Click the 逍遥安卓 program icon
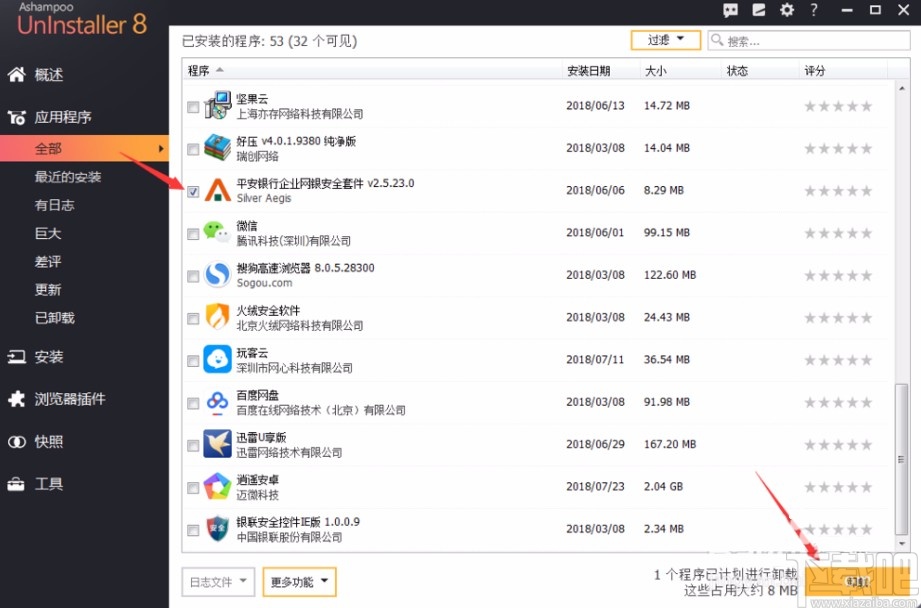 pos(217,486)
